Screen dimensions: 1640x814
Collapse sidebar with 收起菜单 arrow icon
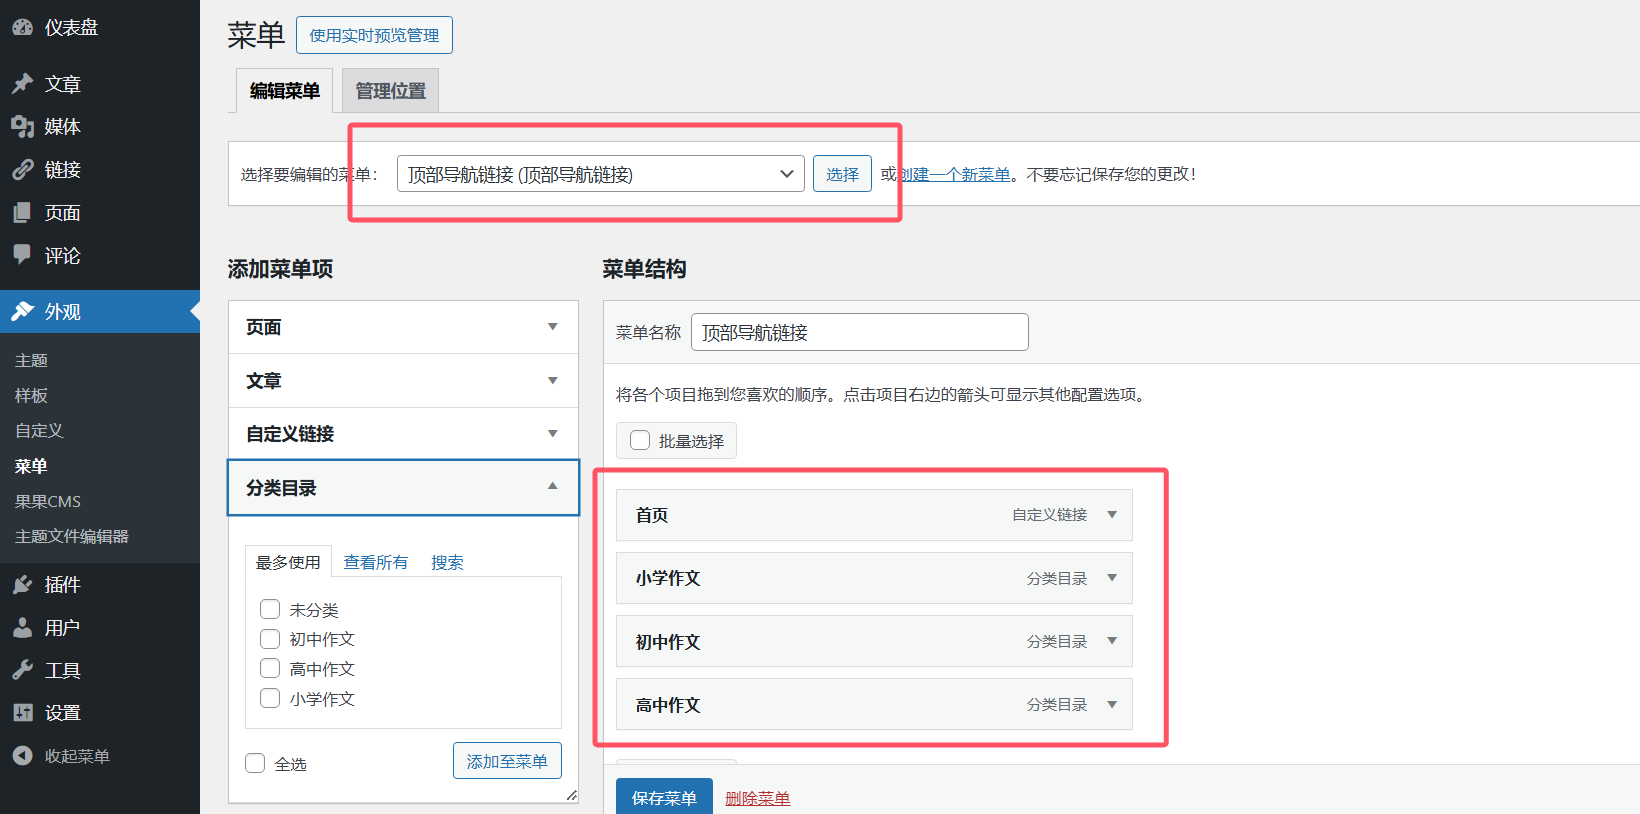(x=22, y=756)
